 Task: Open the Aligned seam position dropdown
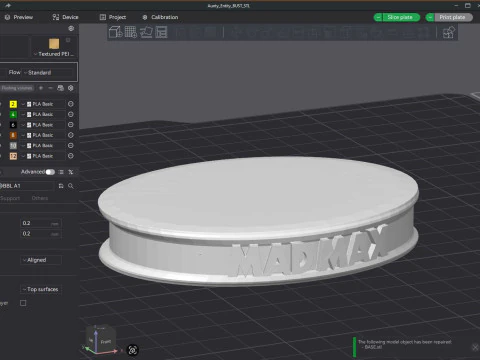41,260
